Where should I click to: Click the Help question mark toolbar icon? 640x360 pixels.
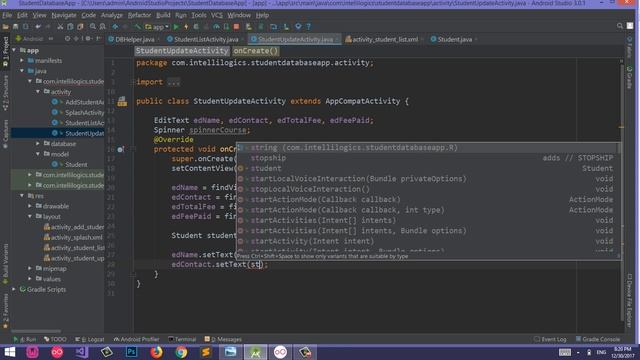[309, 27]
